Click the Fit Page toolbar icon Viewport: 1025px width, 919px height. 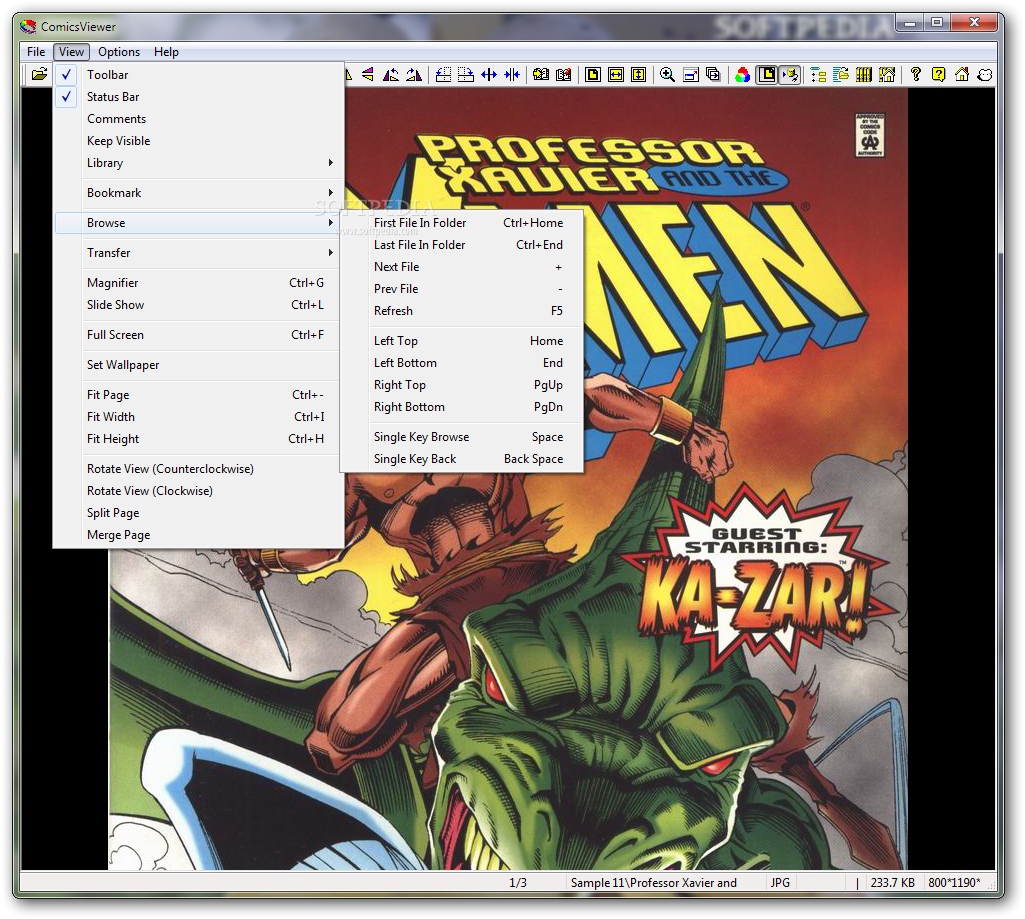click(593, 75)
